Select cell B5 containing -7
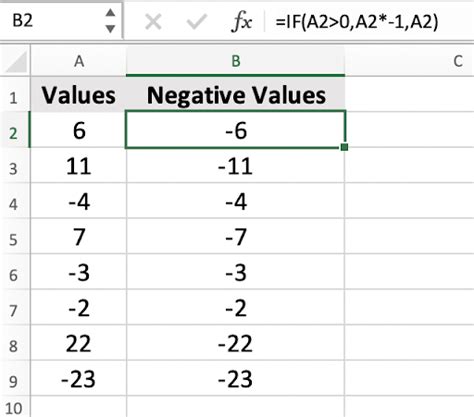 point(236,236)
